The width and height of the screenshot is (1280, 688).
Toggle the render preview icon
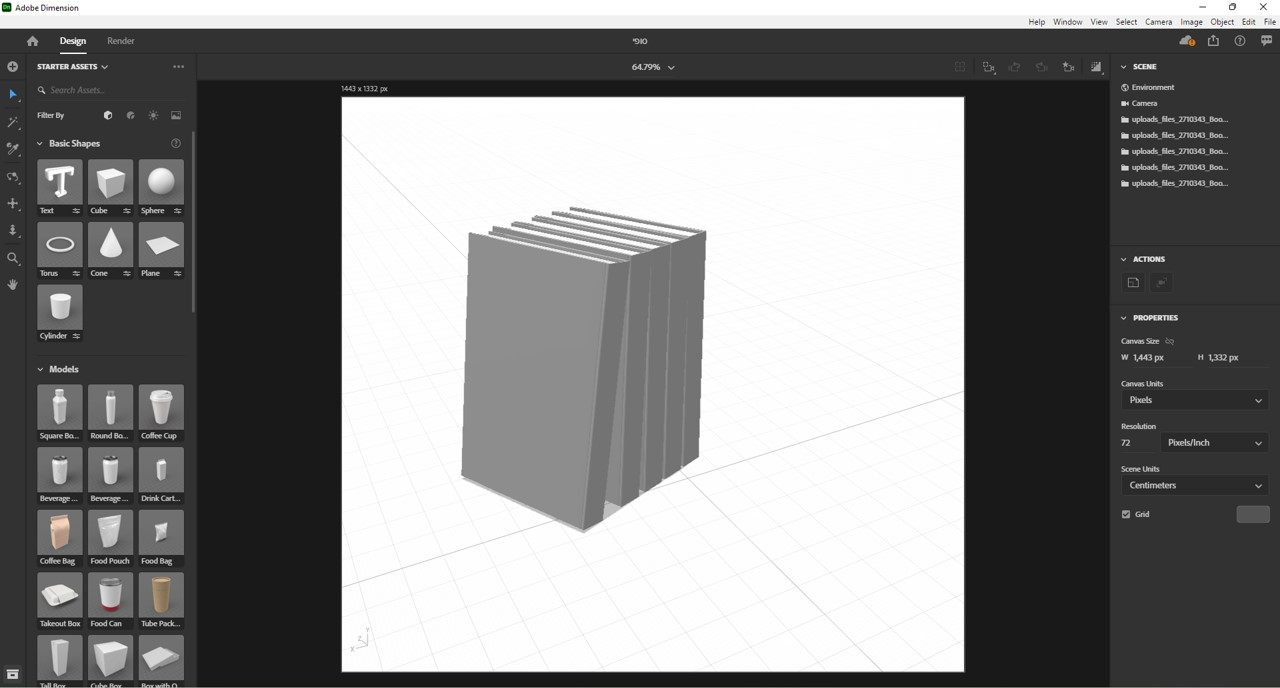[x=1096, y=67]
